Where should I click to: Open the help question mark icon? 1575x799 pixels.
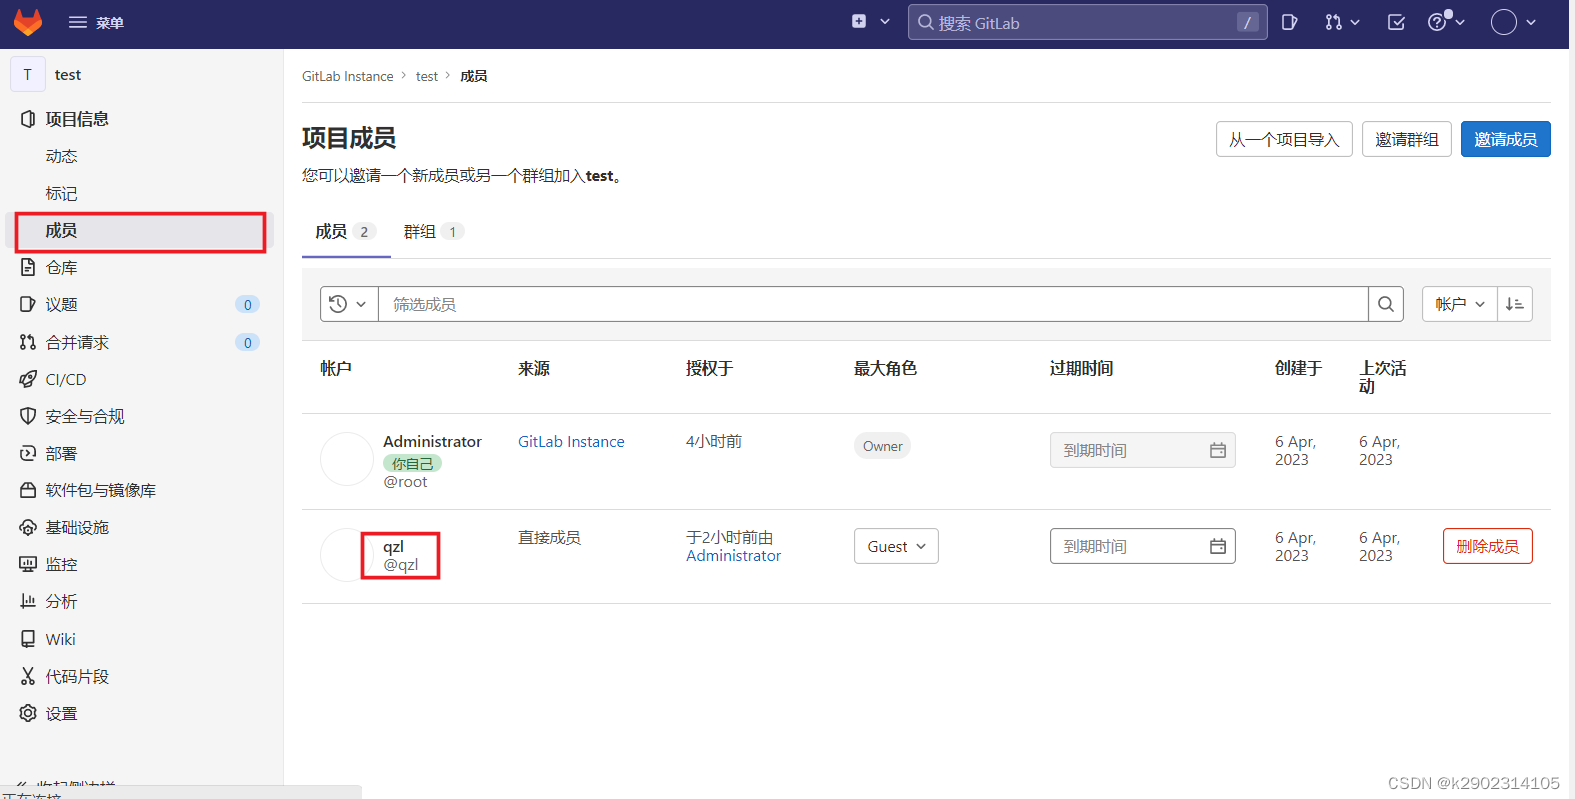click(1437, 22)
